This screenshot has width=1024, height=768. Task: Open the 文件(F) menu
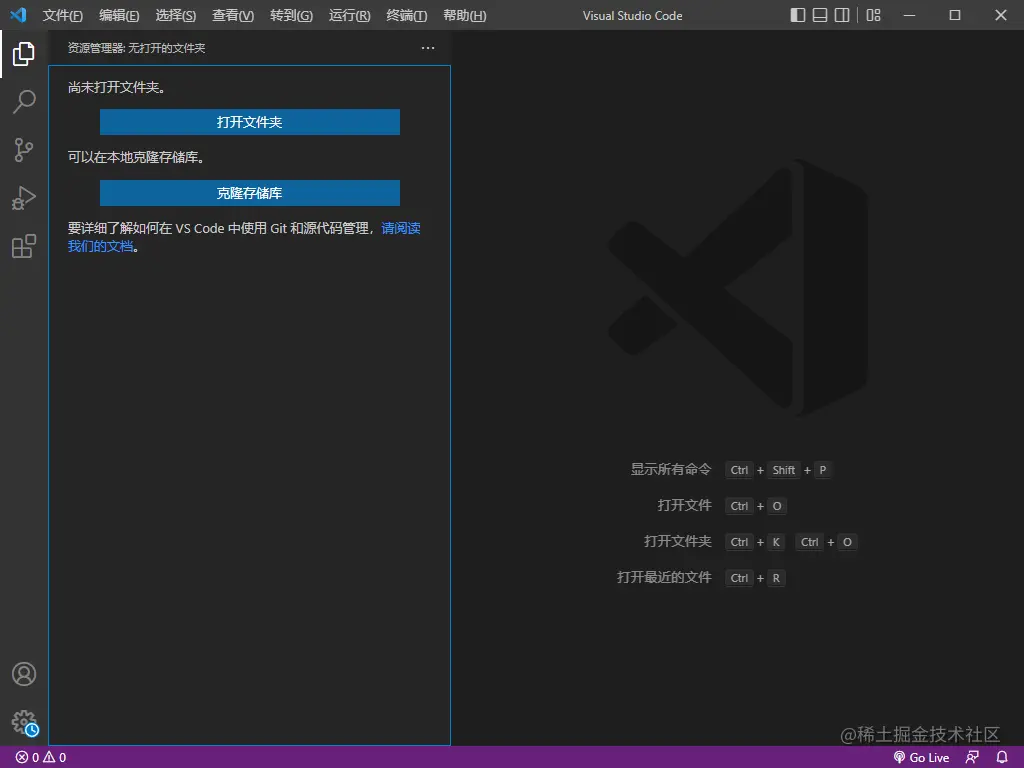coord(63,16)
